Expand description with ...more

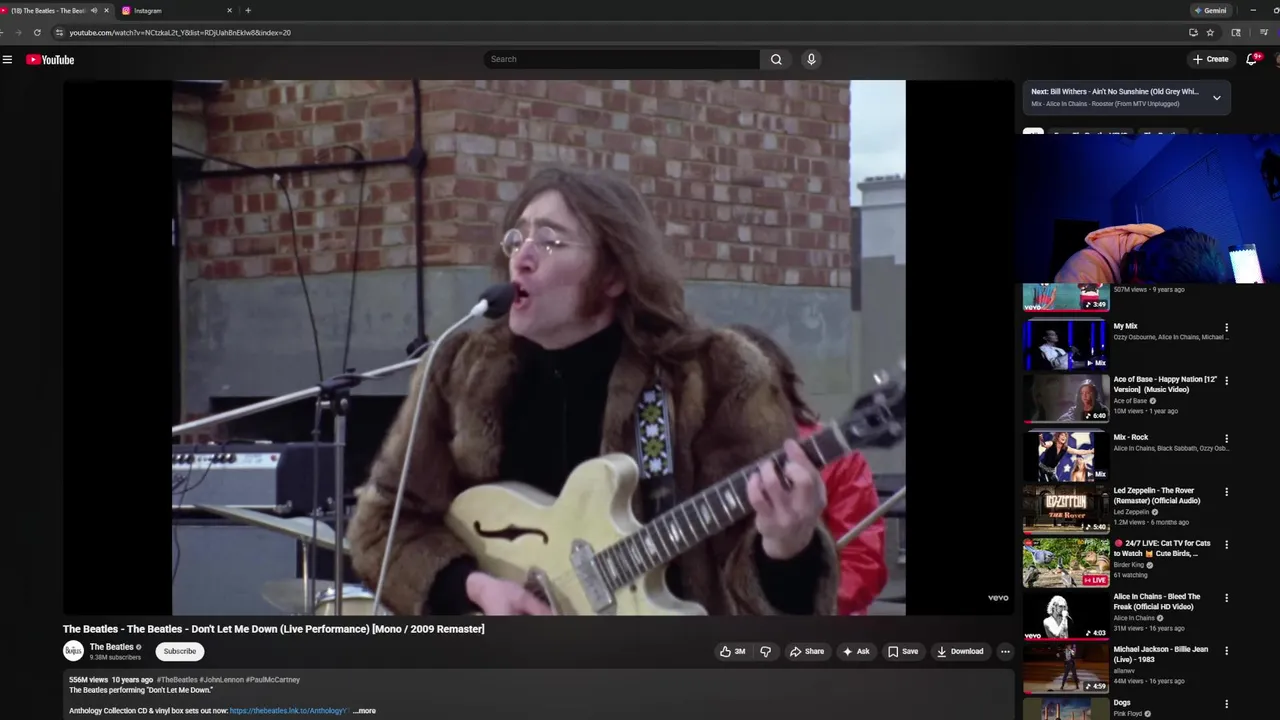coord(365,711)
